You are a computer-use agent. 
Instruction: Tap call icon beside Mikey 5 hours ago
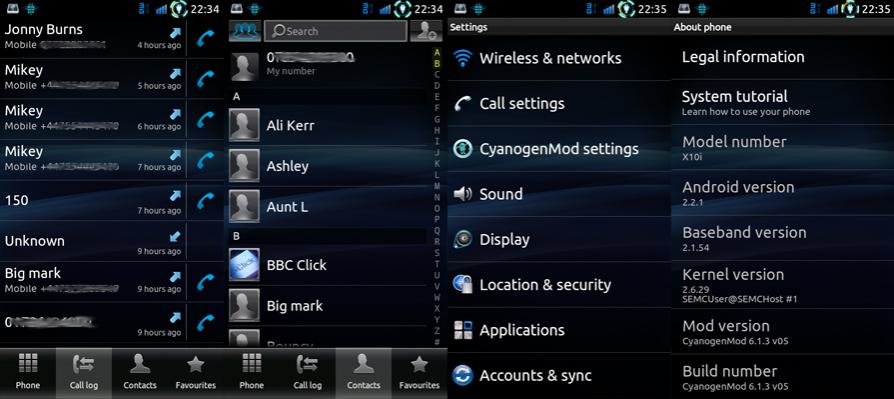[205, 78]
